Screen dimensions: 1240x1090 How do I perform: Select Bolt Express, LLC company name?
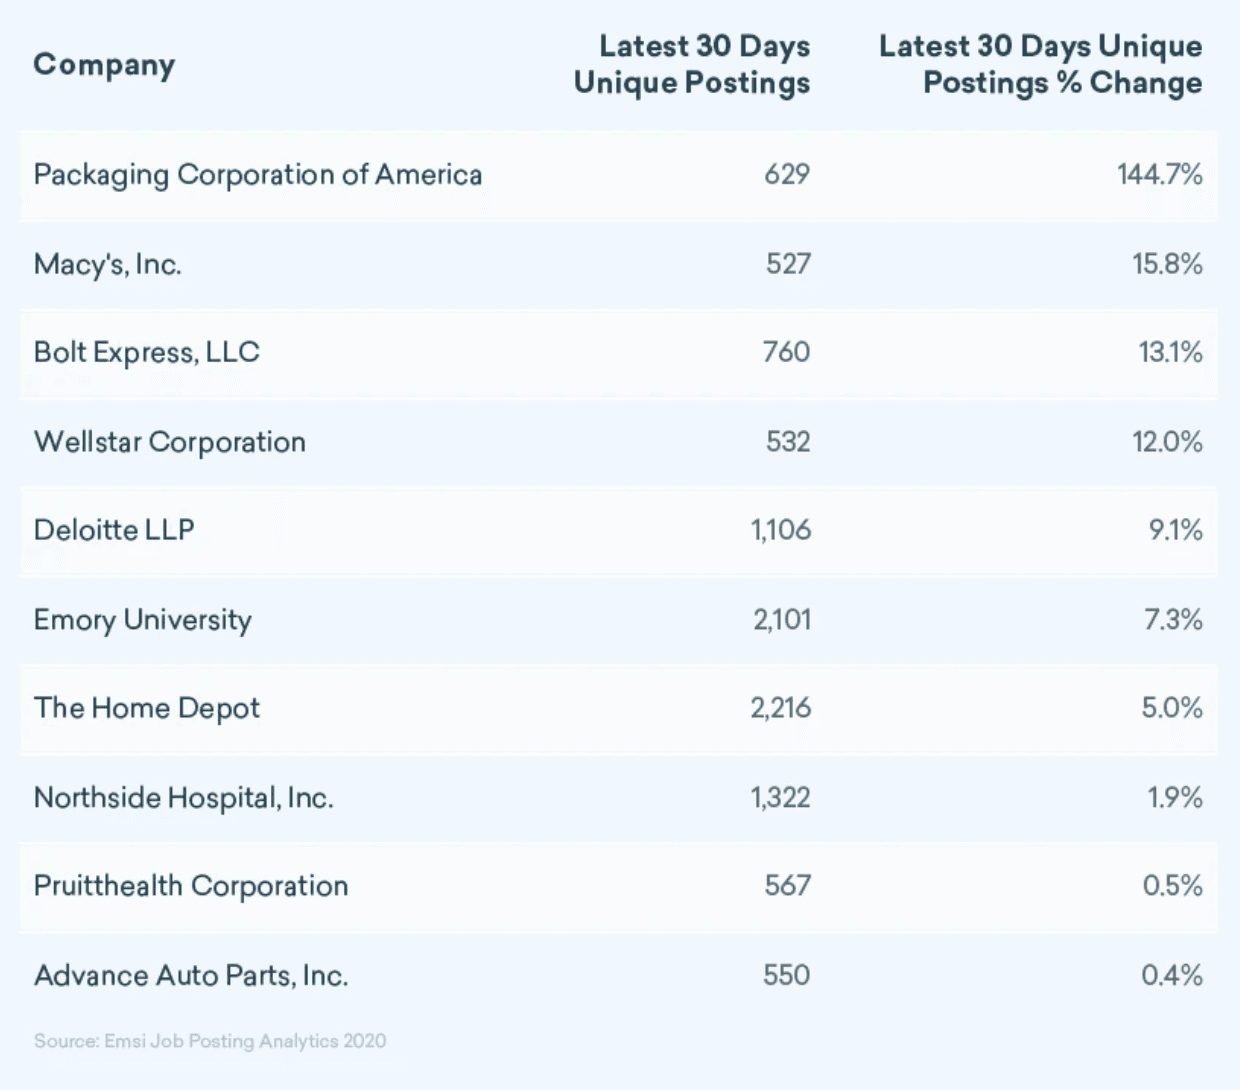147,353
